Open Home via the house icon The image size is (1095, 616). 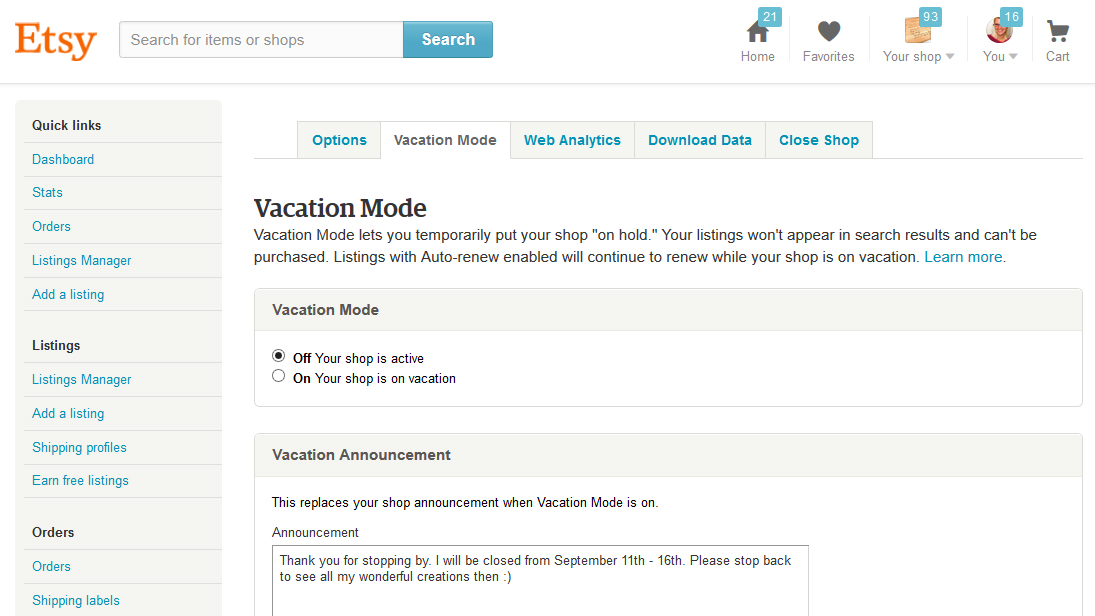pos(757,33)
